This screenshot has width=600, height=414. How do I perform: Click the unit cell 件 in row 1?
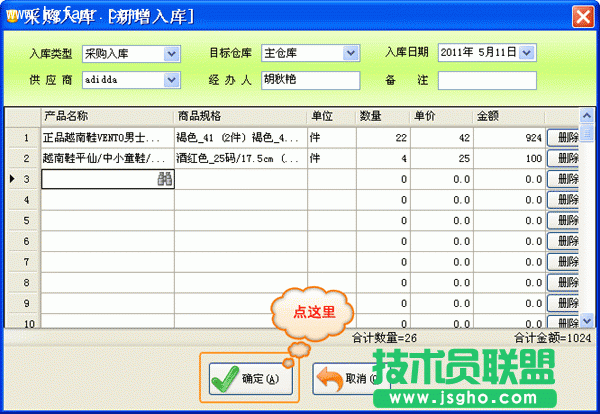click(x=332, y=138)
